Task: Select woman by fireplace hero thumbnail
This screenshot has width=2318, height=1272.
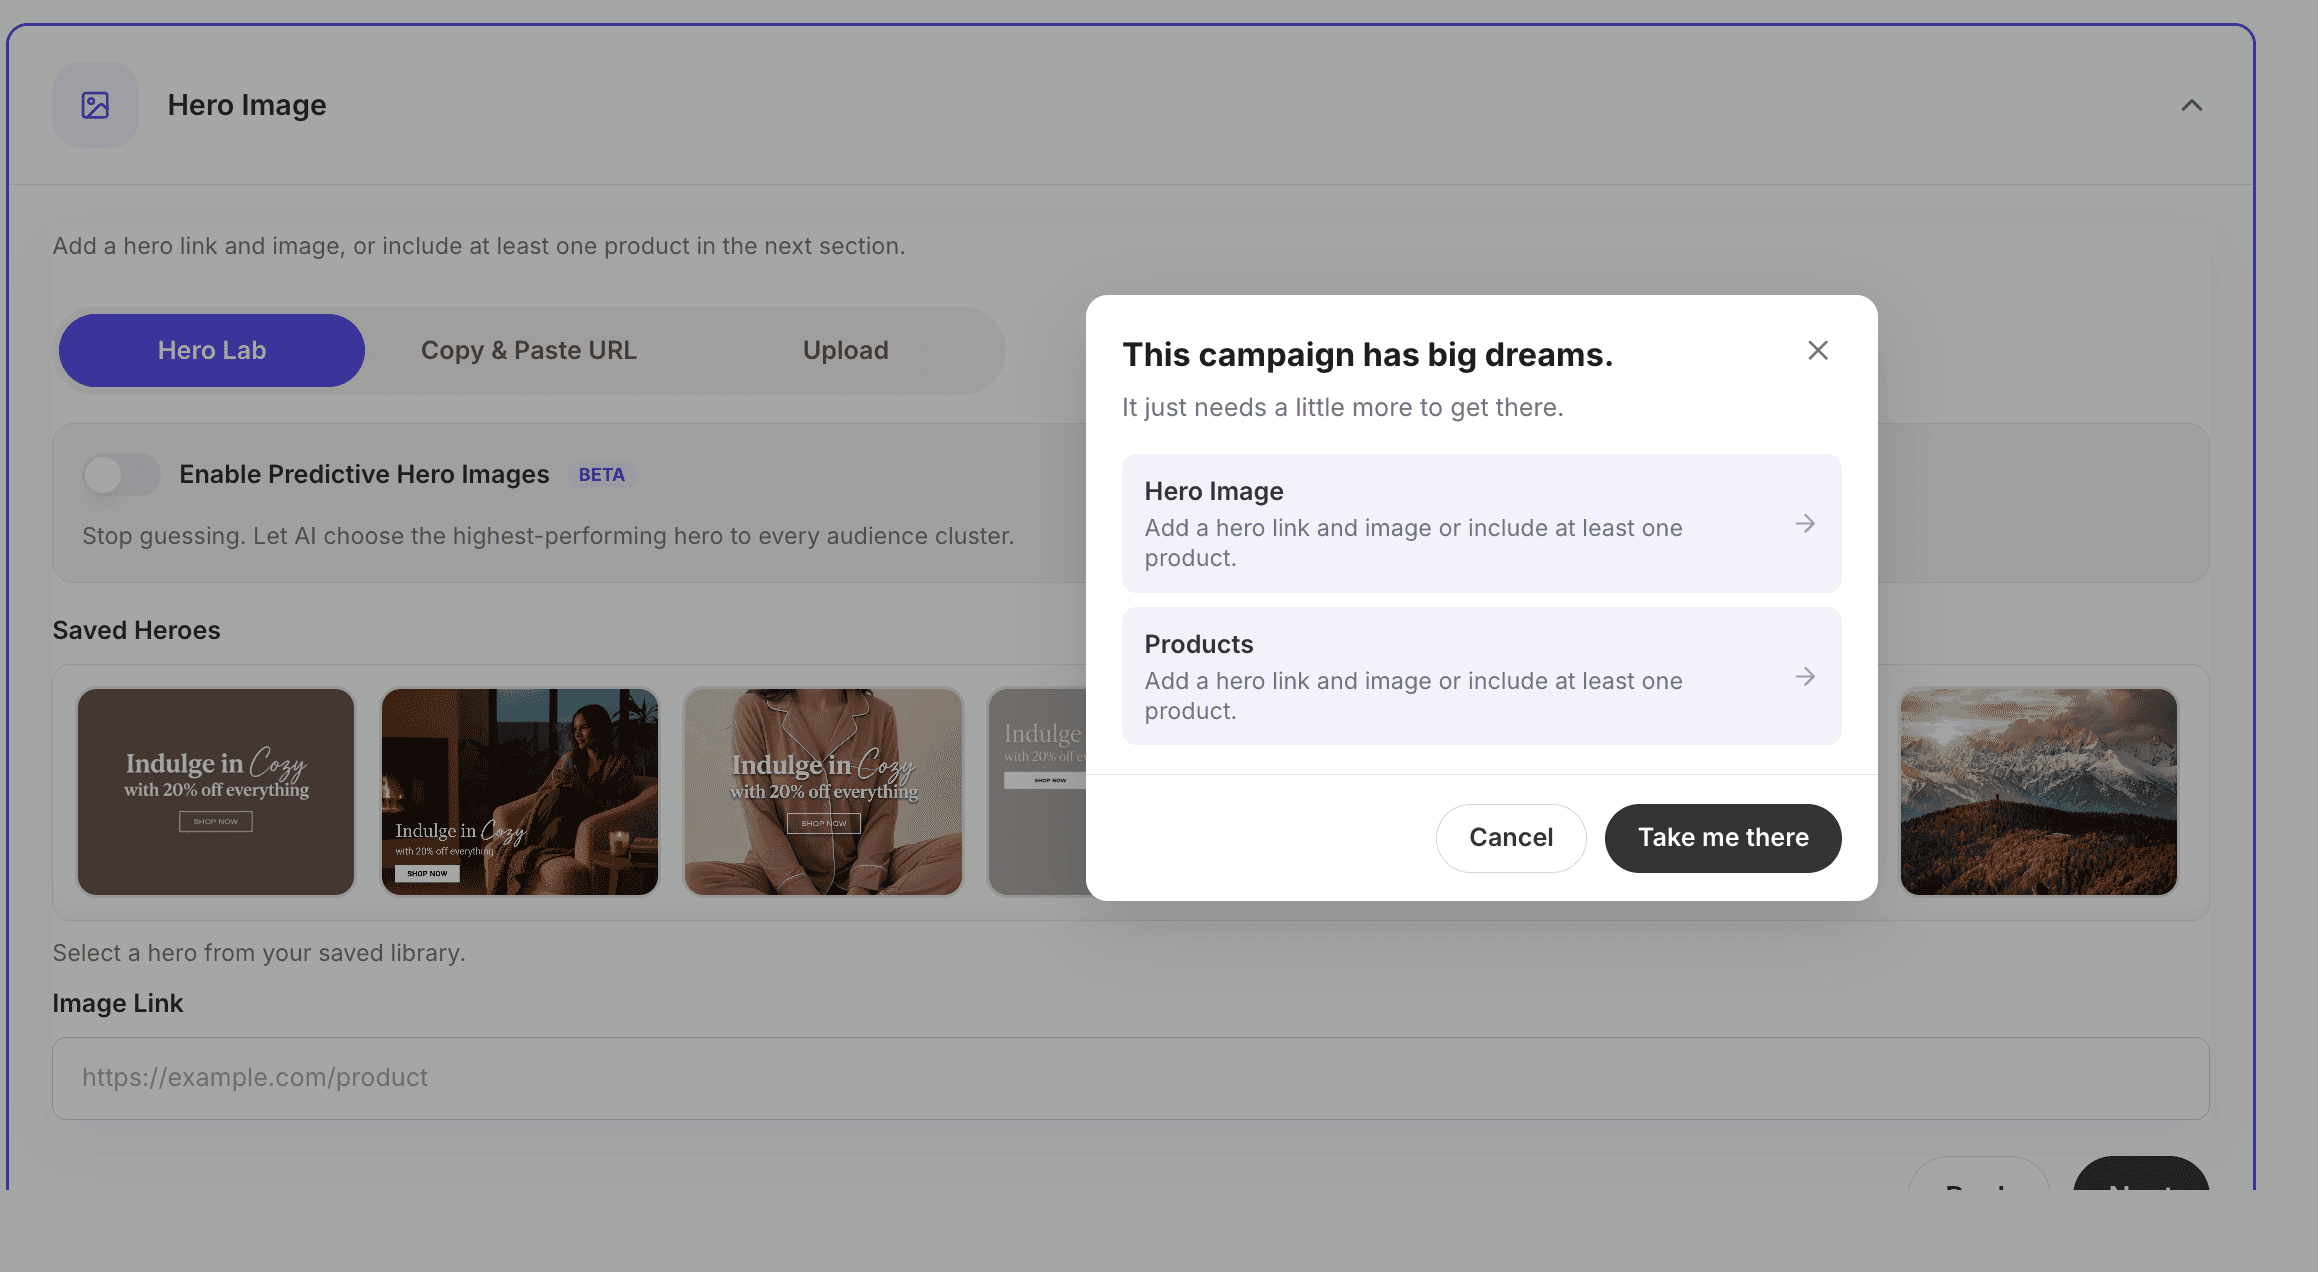Action: pos(519,791)
